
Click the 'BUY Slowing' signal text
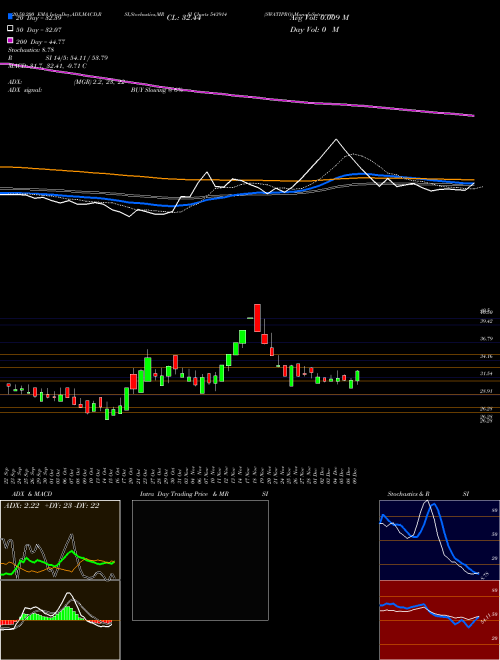149,90
